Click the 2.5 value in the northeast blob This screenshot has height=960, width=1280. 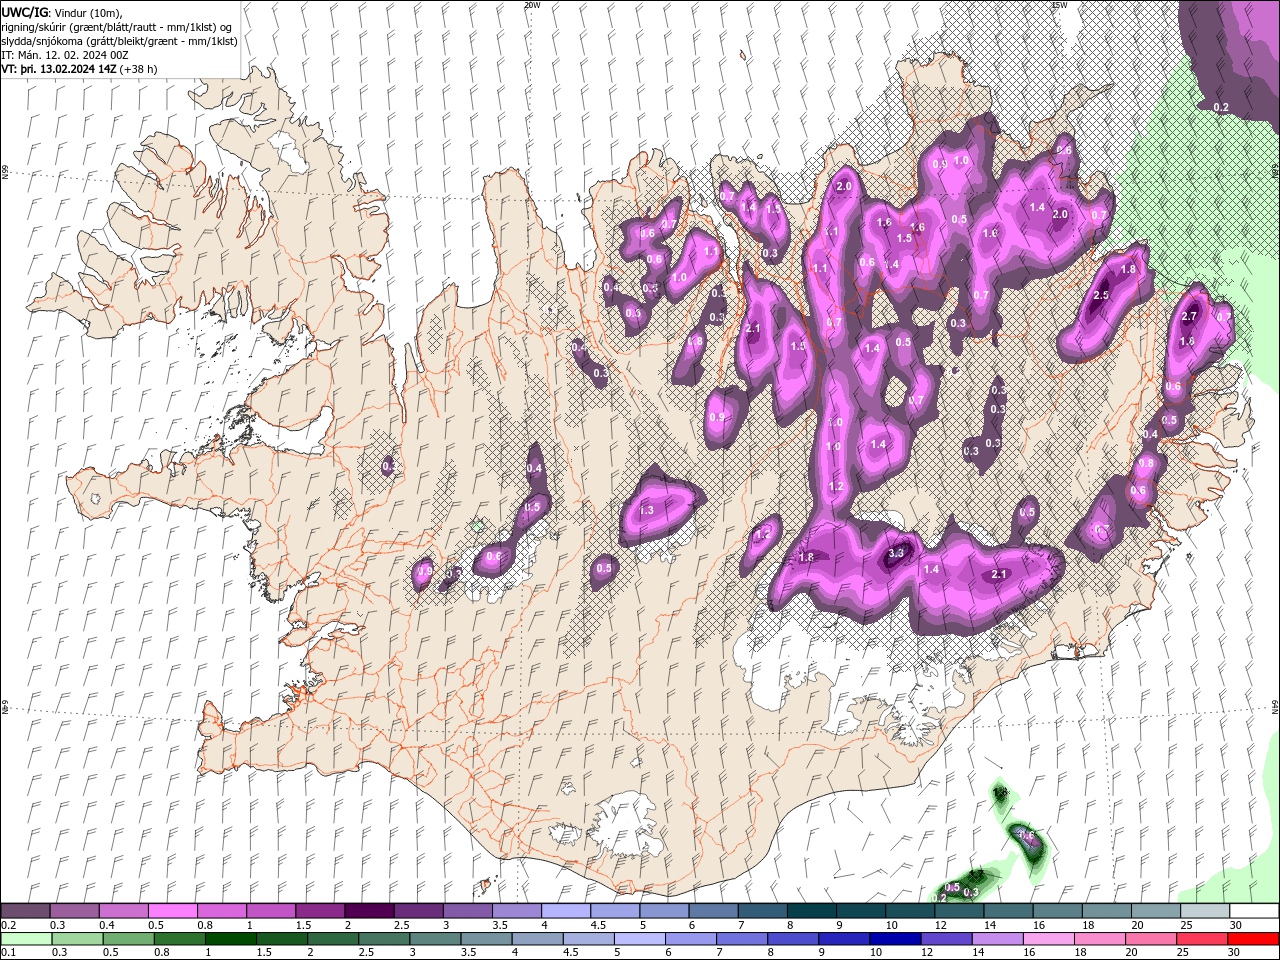coord(1101,296)
